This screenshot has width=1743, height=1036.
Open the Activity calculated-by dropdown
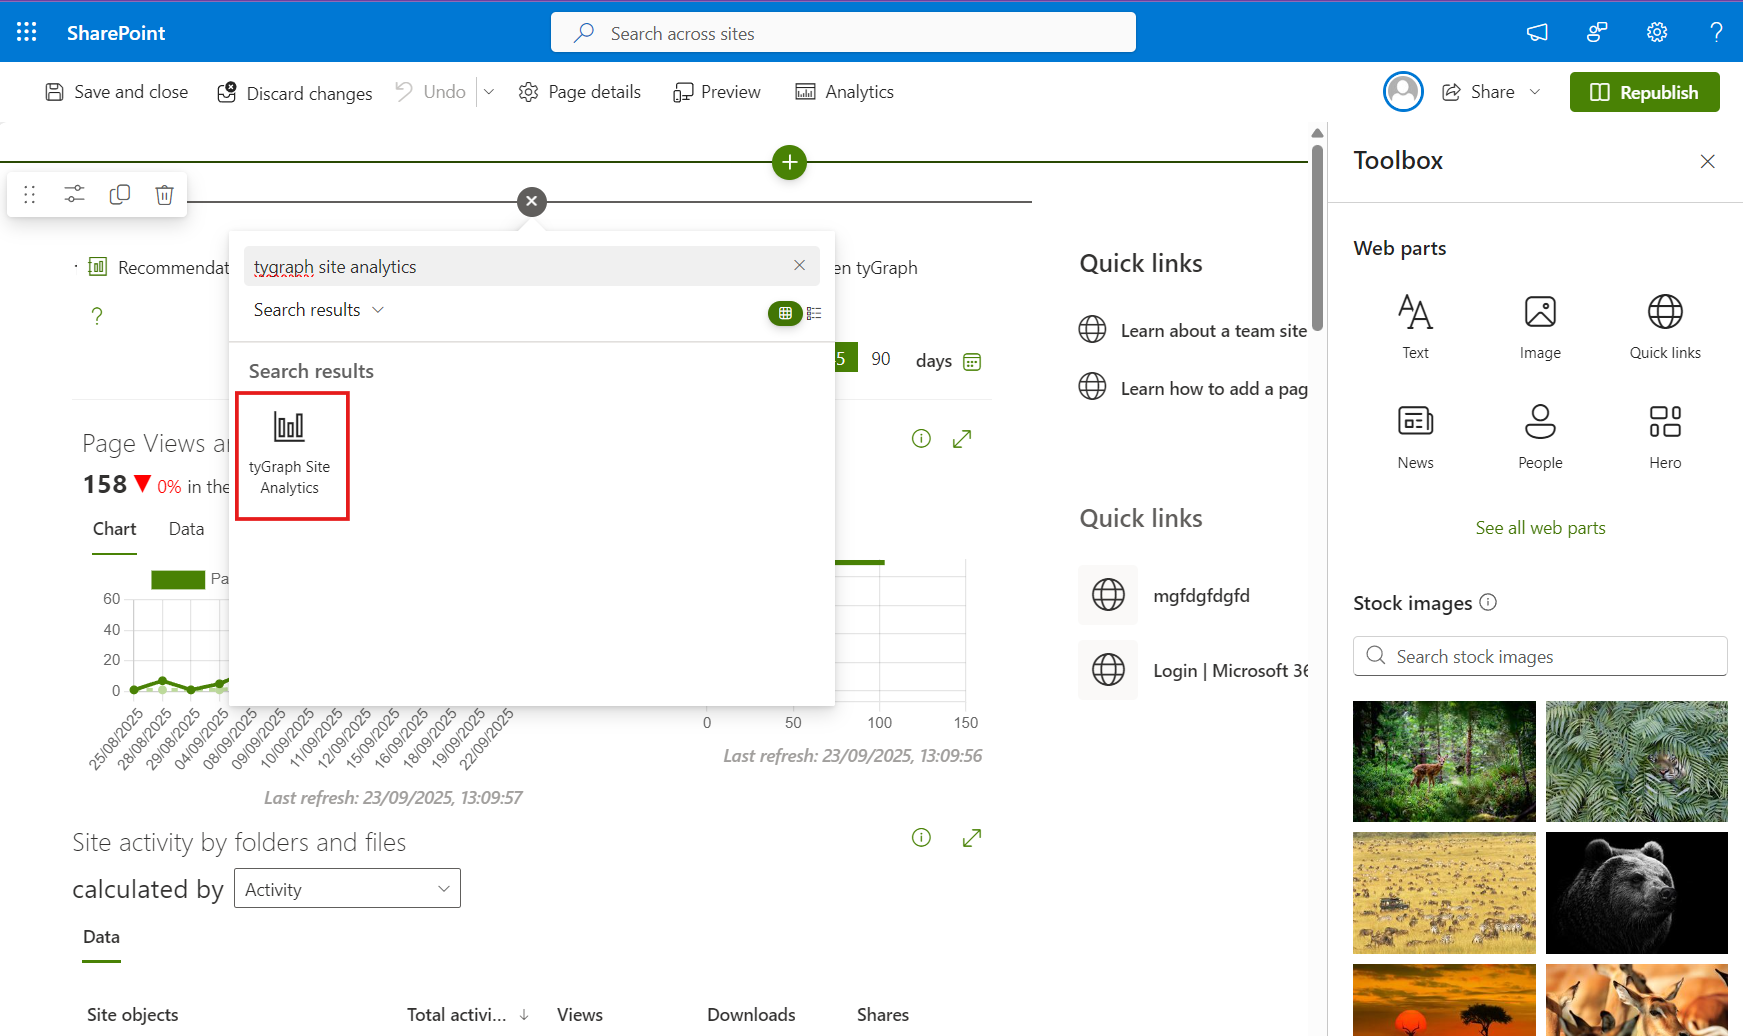click(347, 889)
